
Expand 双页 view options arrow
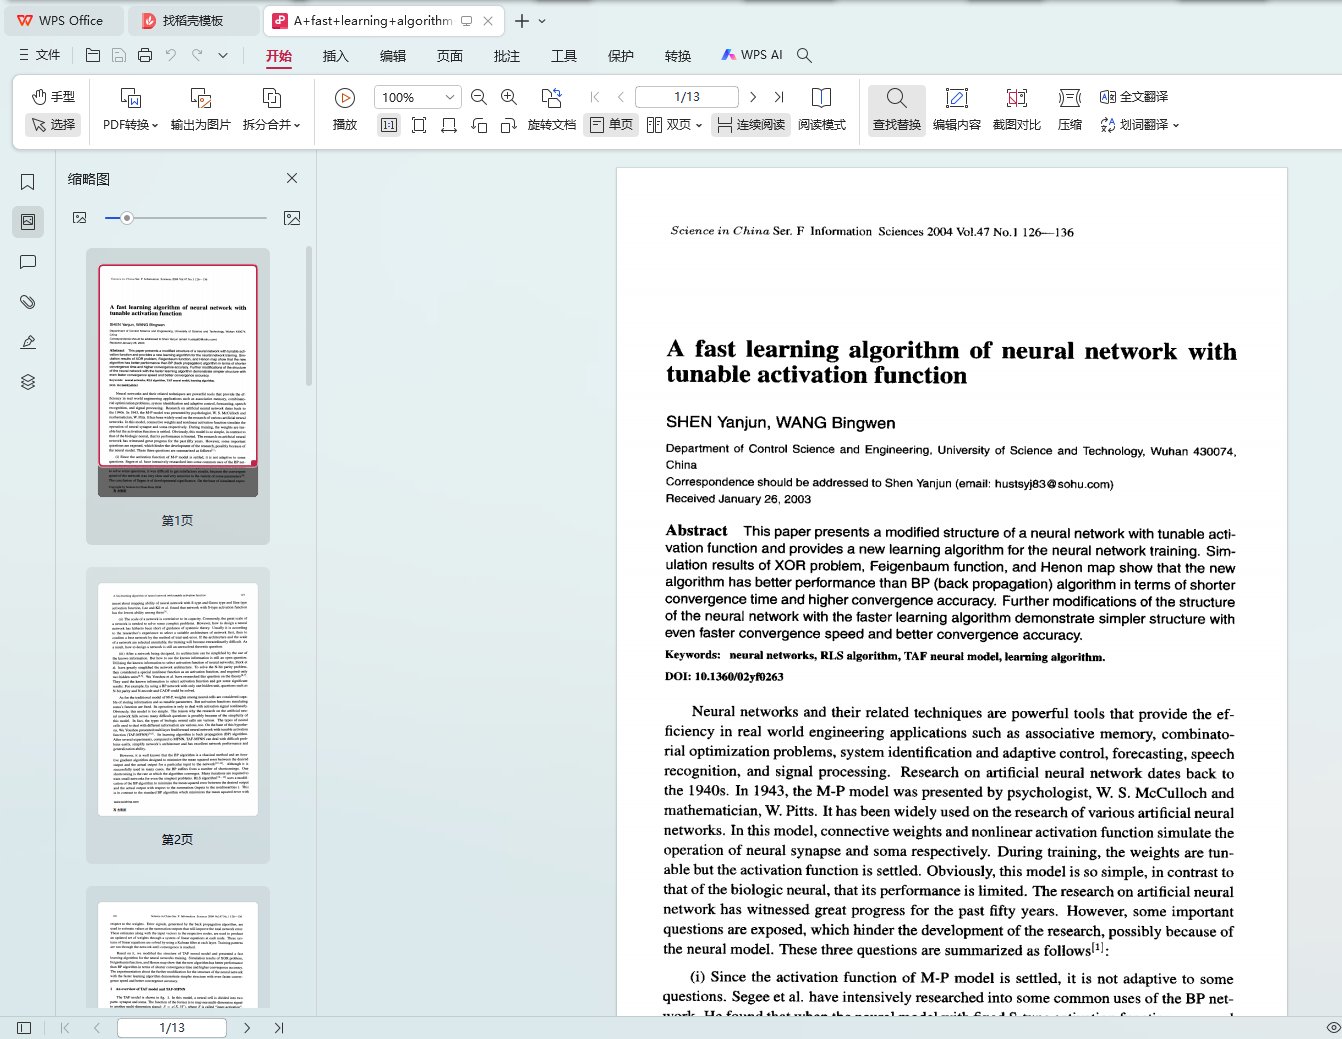coord(699,126)
